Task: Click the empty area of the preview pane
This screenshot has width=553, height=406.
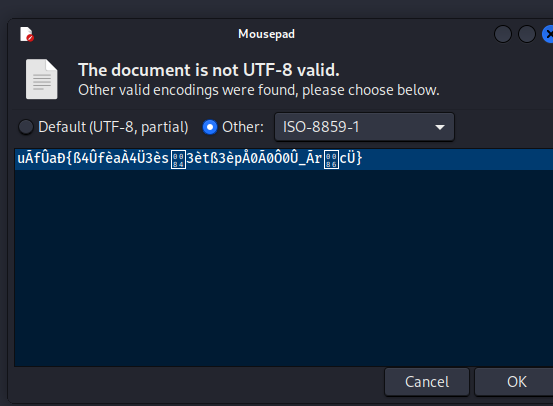Action: coord(284,268)
